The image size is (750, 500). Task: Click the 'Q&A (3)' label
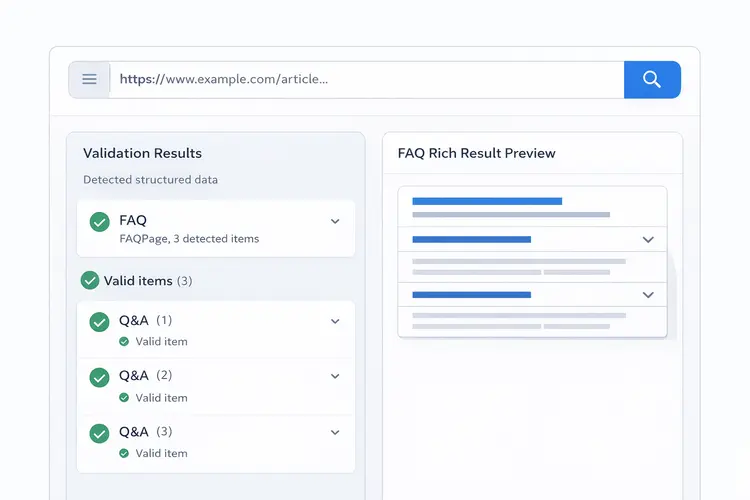[x=145, y=432]
